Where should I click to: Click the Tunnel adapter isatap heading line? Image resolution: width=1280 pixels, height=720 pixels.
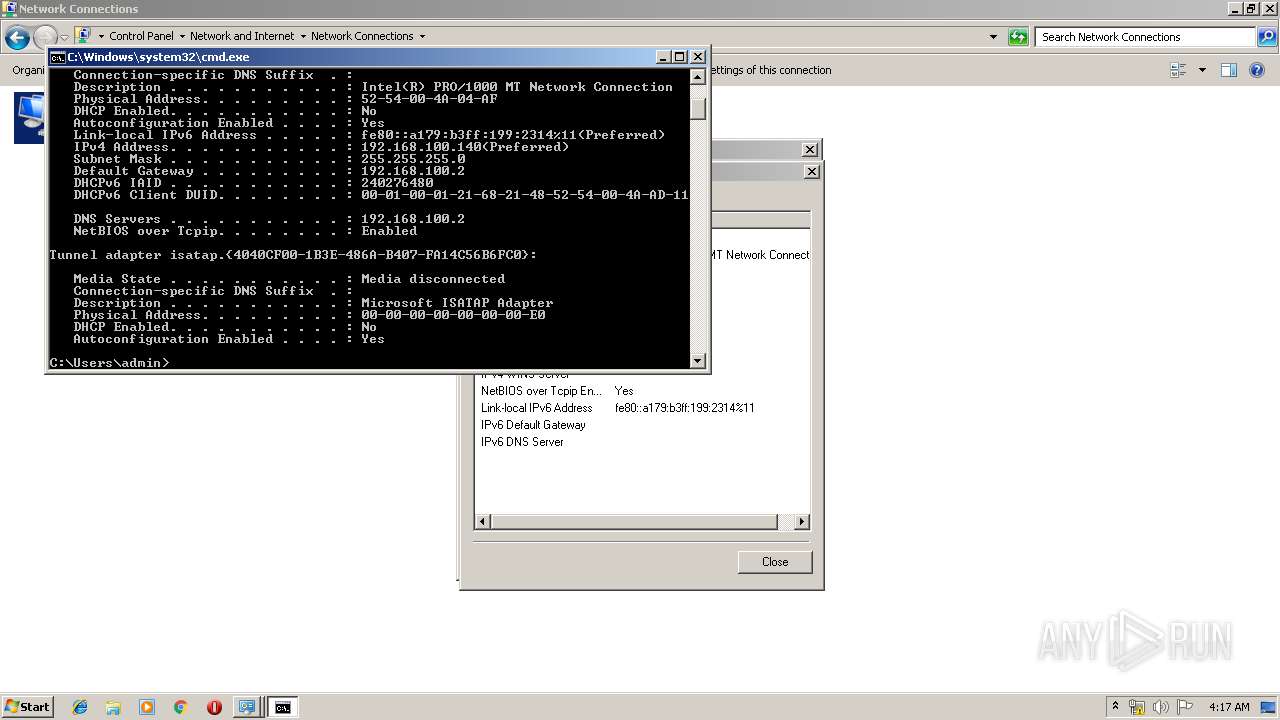tap(293, 255)
